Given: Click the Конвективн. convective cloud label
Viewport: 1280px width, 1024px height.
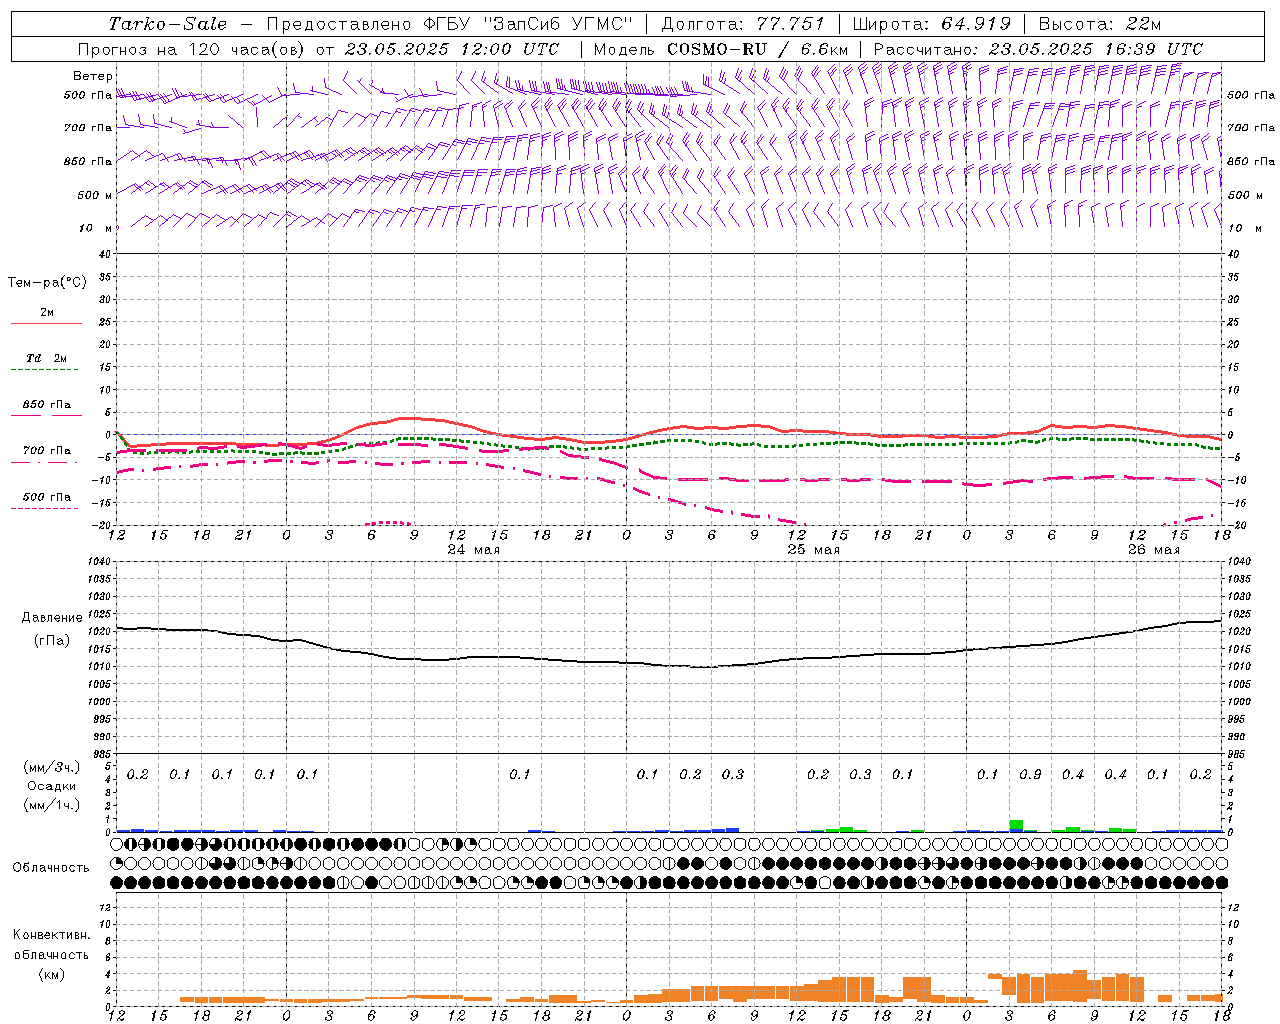Looking at the screenshot, I should coord(51,935).
